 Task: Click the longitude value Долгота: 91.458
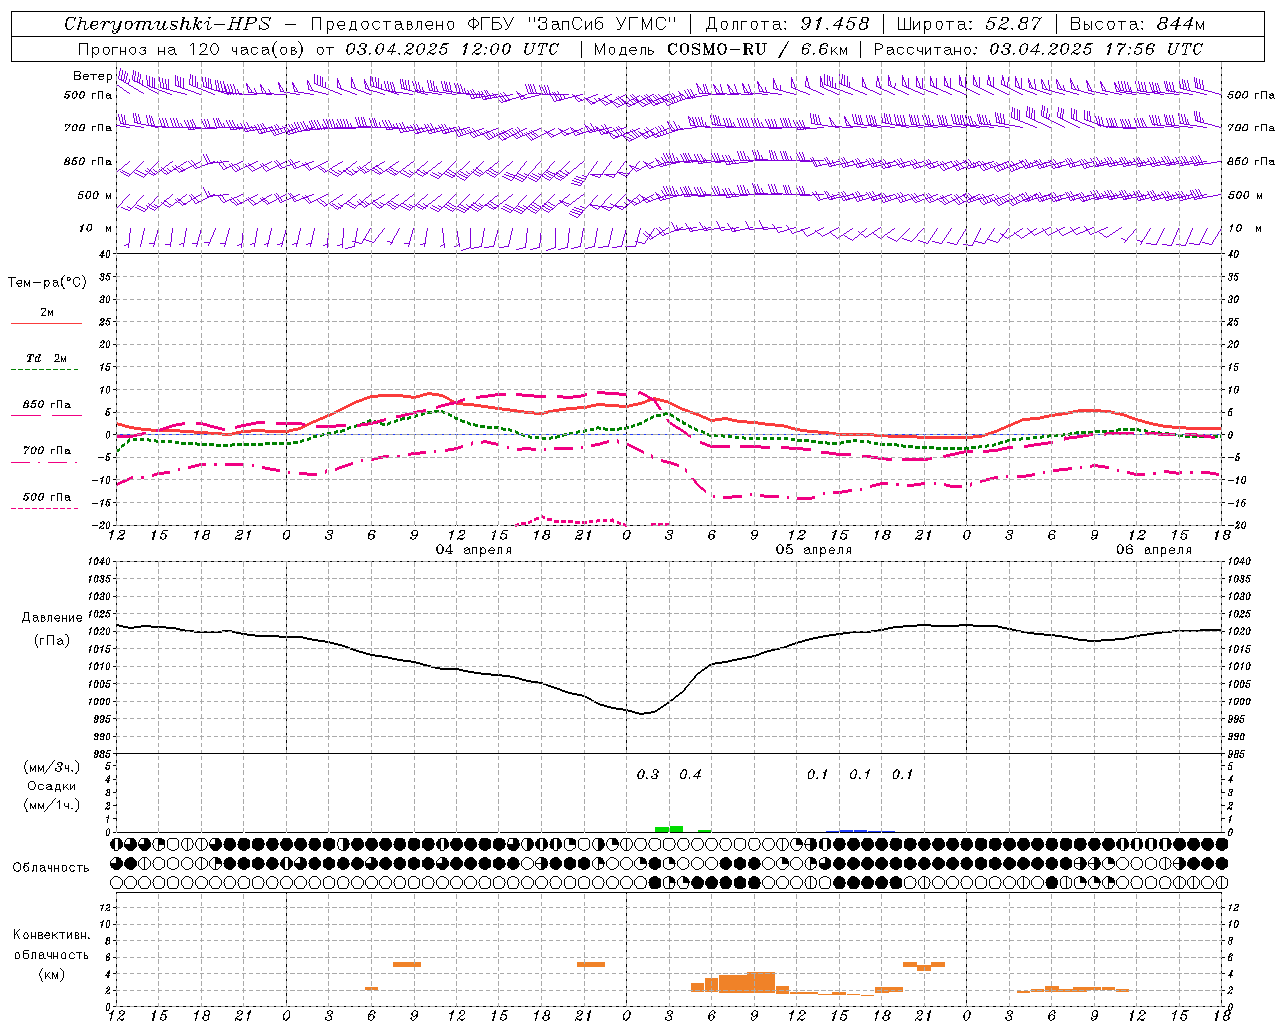[x=787, y=24]
